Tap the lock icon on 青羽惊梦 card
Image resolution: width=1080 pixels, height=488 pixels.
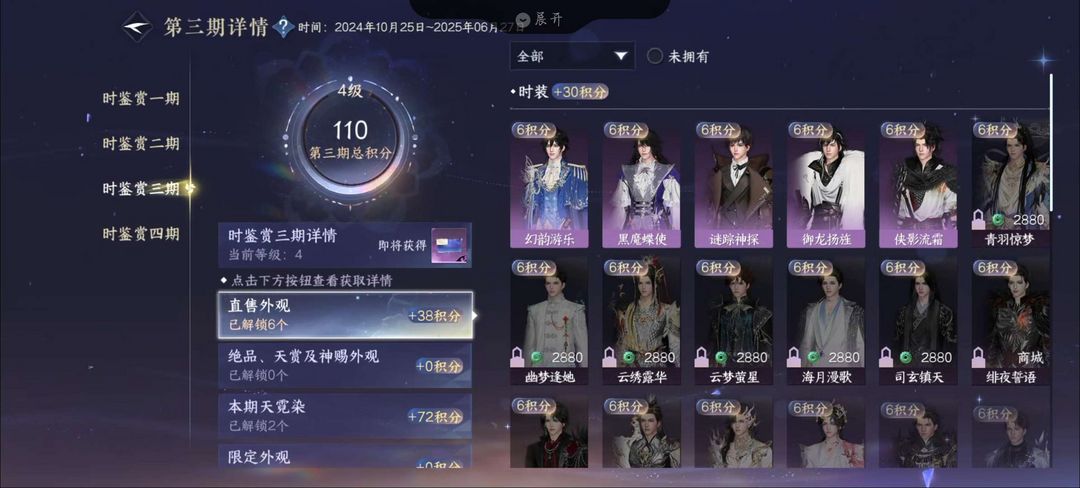(978, 220)
